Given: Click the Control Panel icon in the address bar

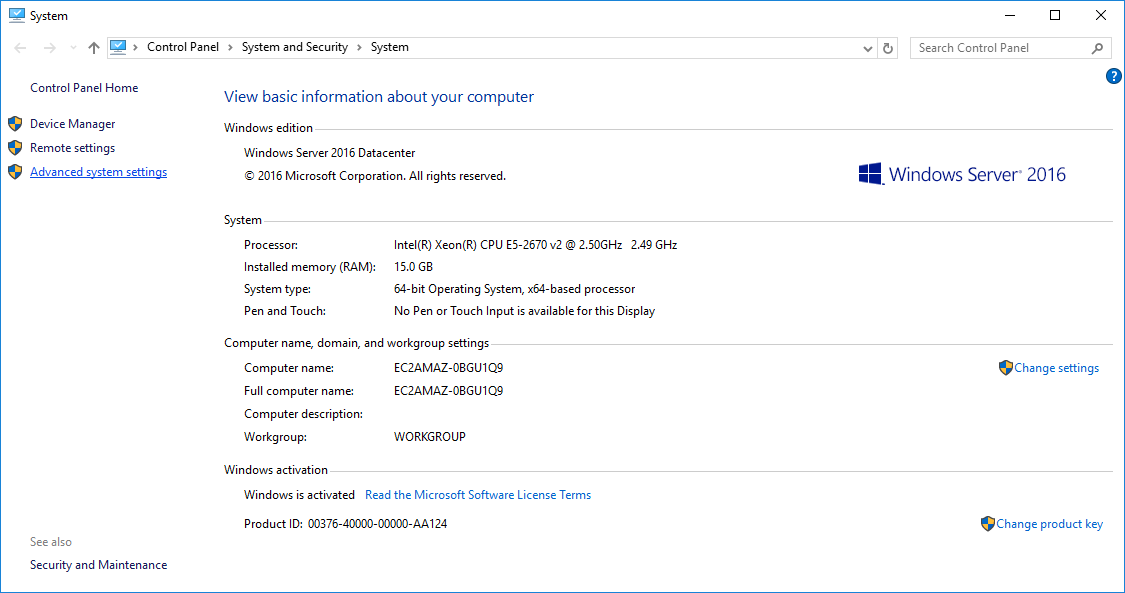Looking at the screenshot, I should point(120,46).
